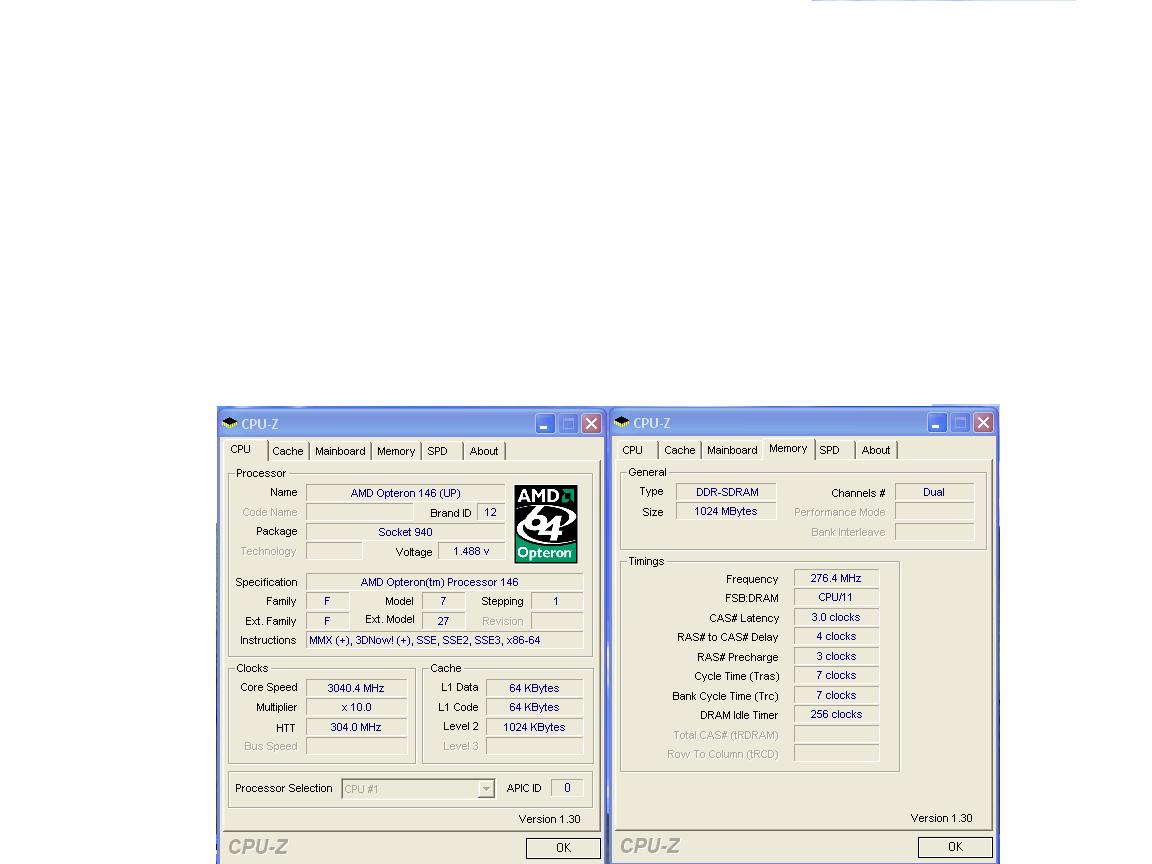Open Cache tab in right CPU-Z window
1152x864 pixels.
pos(680,450)
